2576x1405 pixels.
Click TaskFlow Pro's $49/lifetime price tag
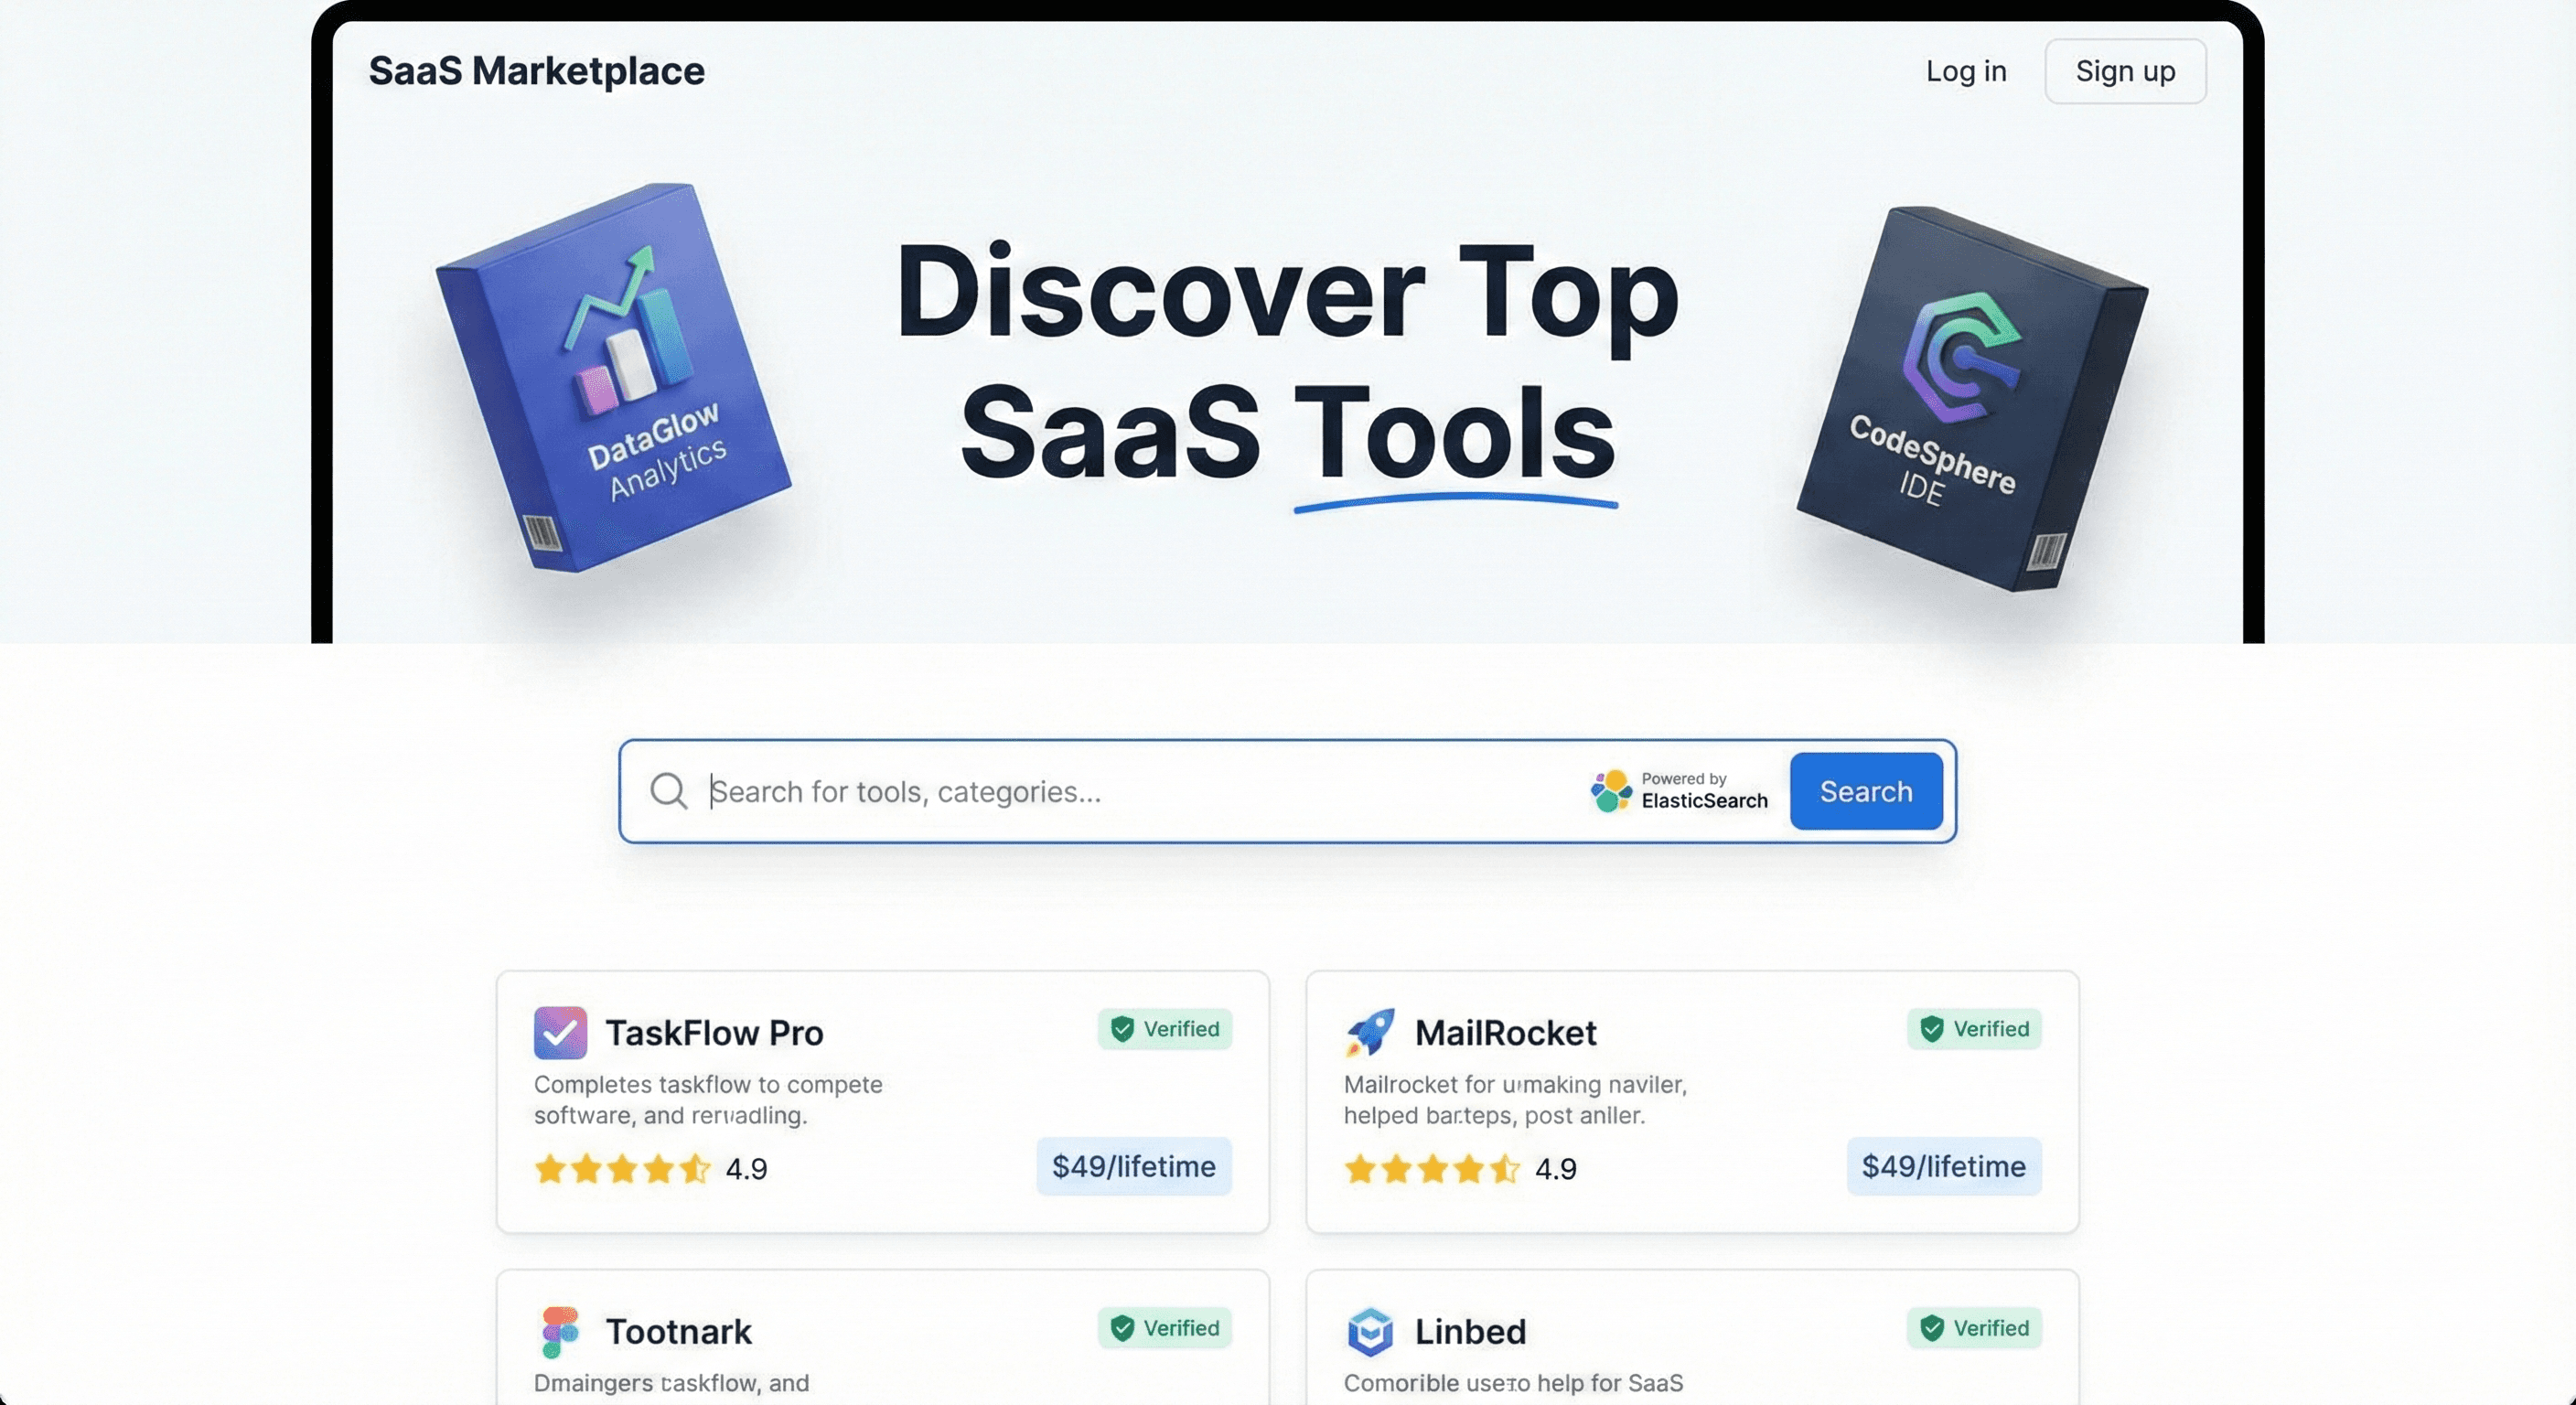[x=1133, y=1166]
